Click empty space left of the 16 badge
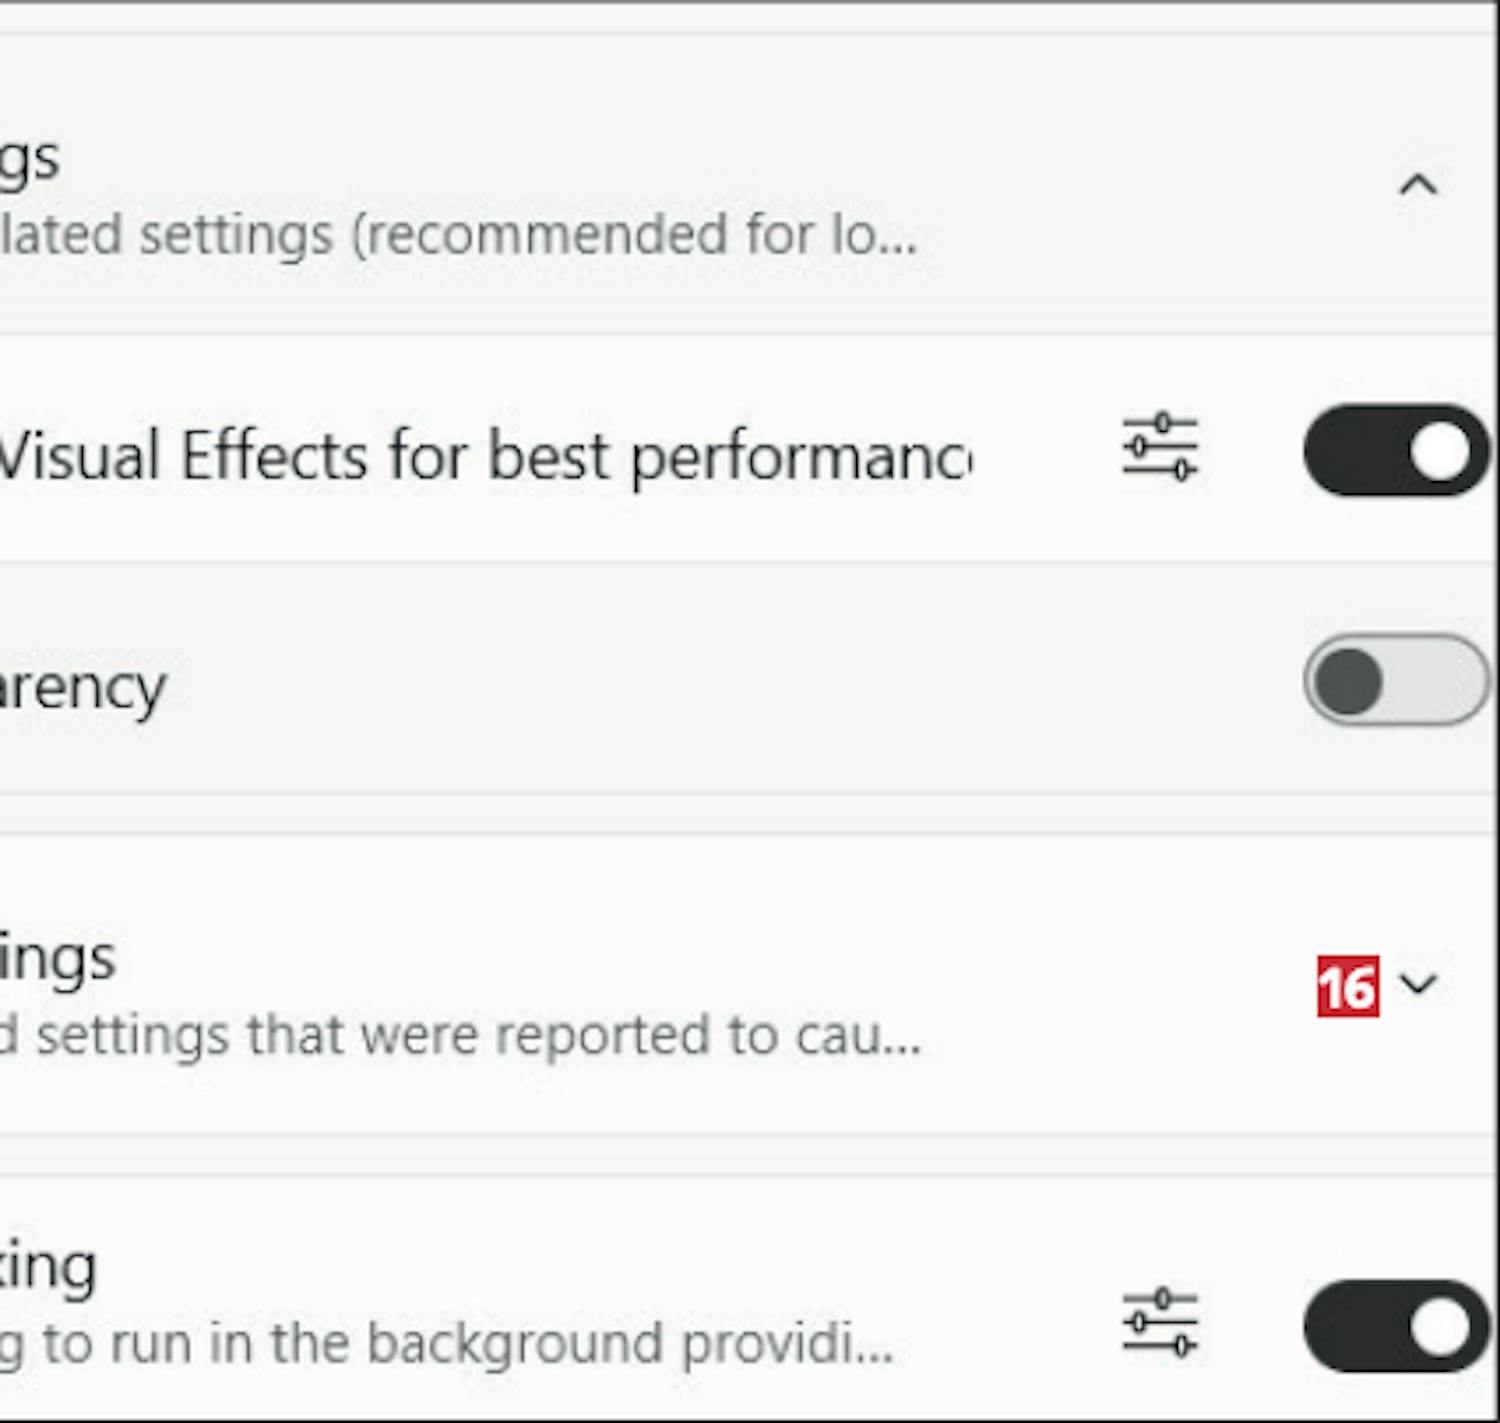 coord(1120,985)
